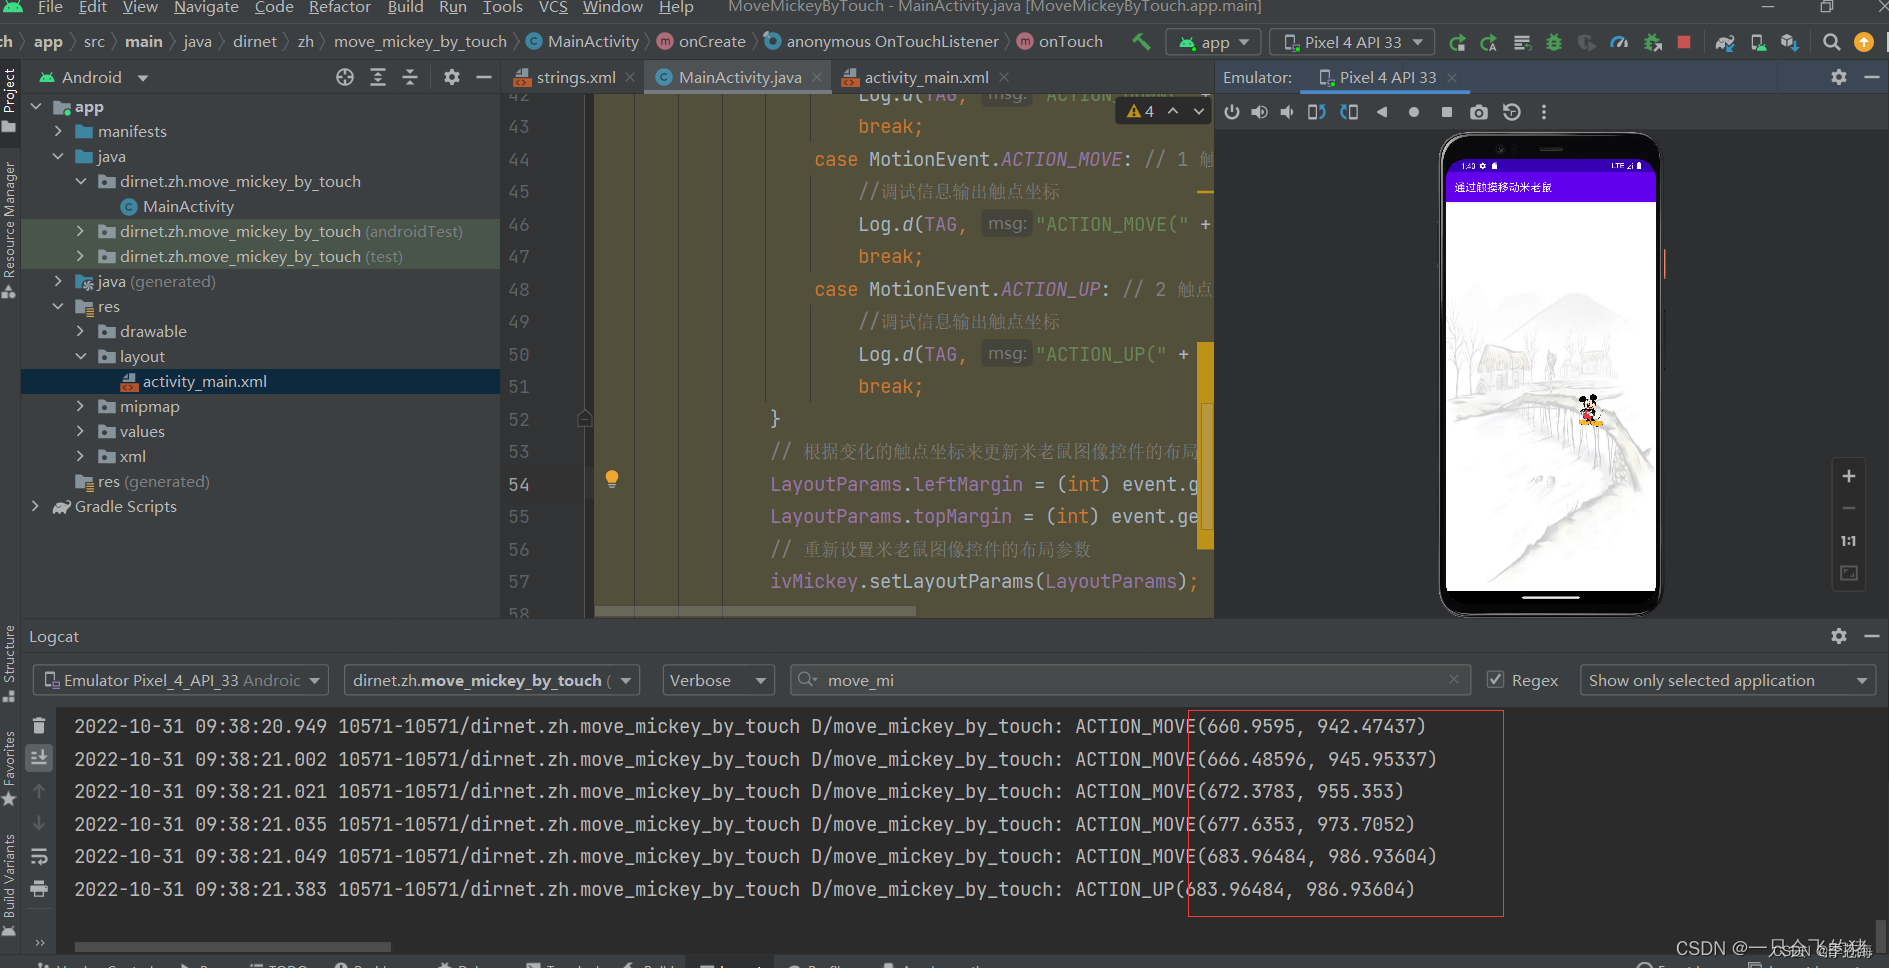
Task: Open the logcat process selector dropdown
Action: tap(492, 680)
